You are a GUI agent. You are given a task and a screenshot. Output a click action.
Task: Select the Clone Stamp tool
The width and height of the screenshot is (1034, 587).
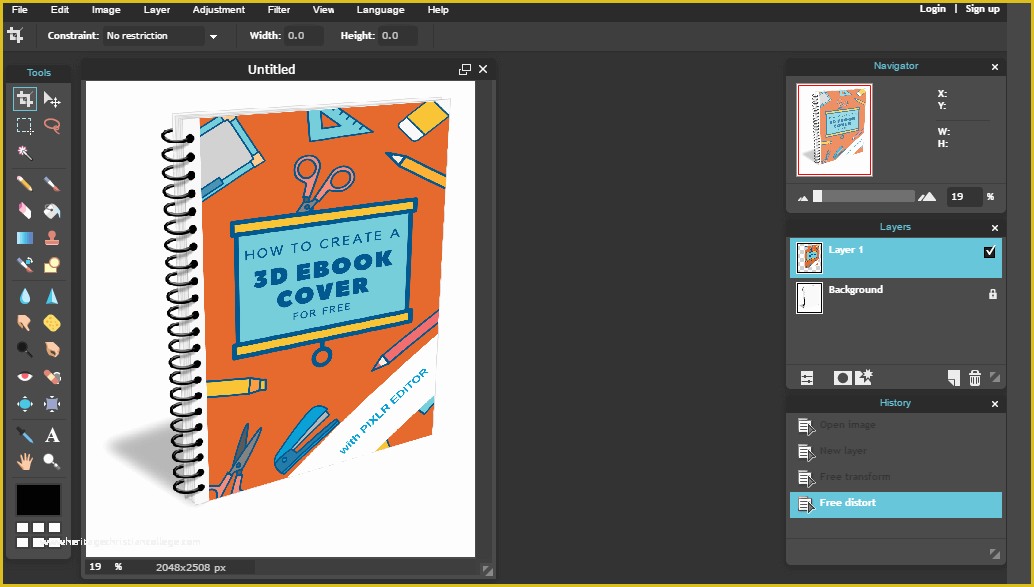pos(52,237)
